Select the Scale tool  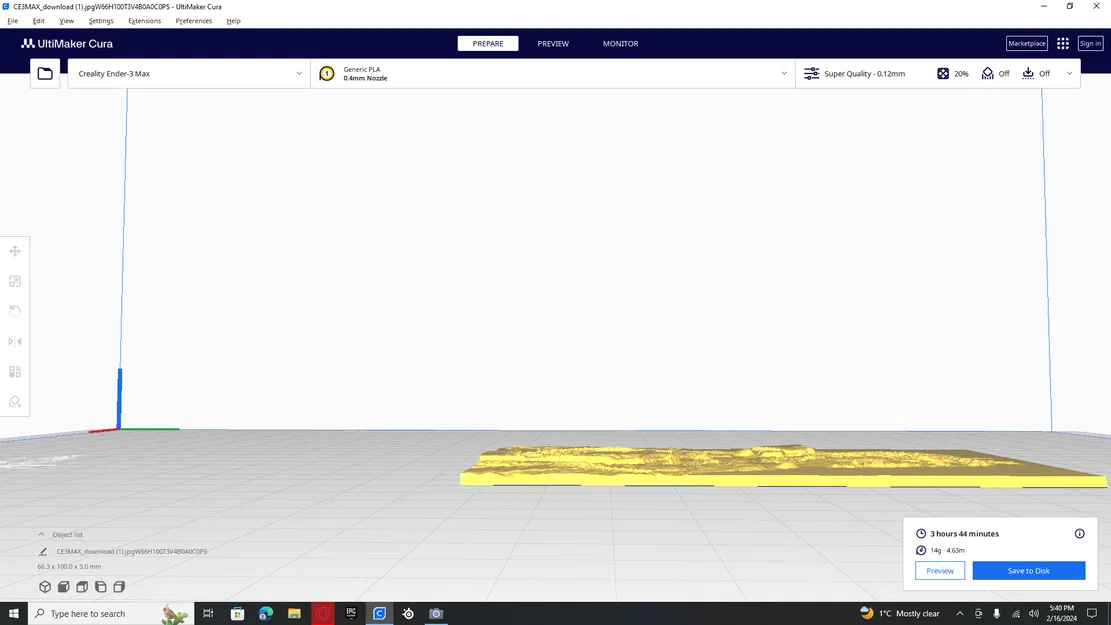point(15,281)
